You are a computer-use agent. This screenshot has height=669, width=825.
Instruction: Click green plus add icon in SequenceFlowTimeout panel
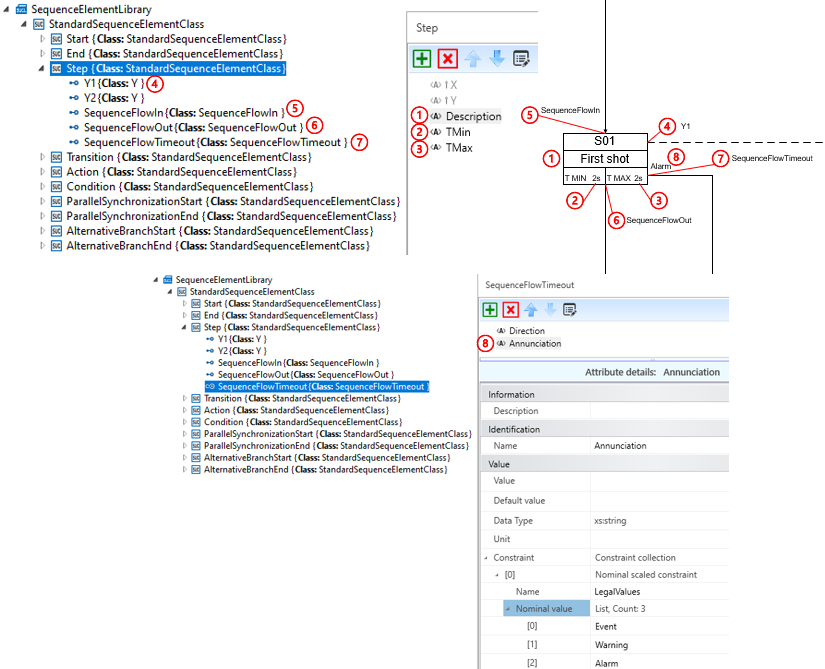pos(490,310)
